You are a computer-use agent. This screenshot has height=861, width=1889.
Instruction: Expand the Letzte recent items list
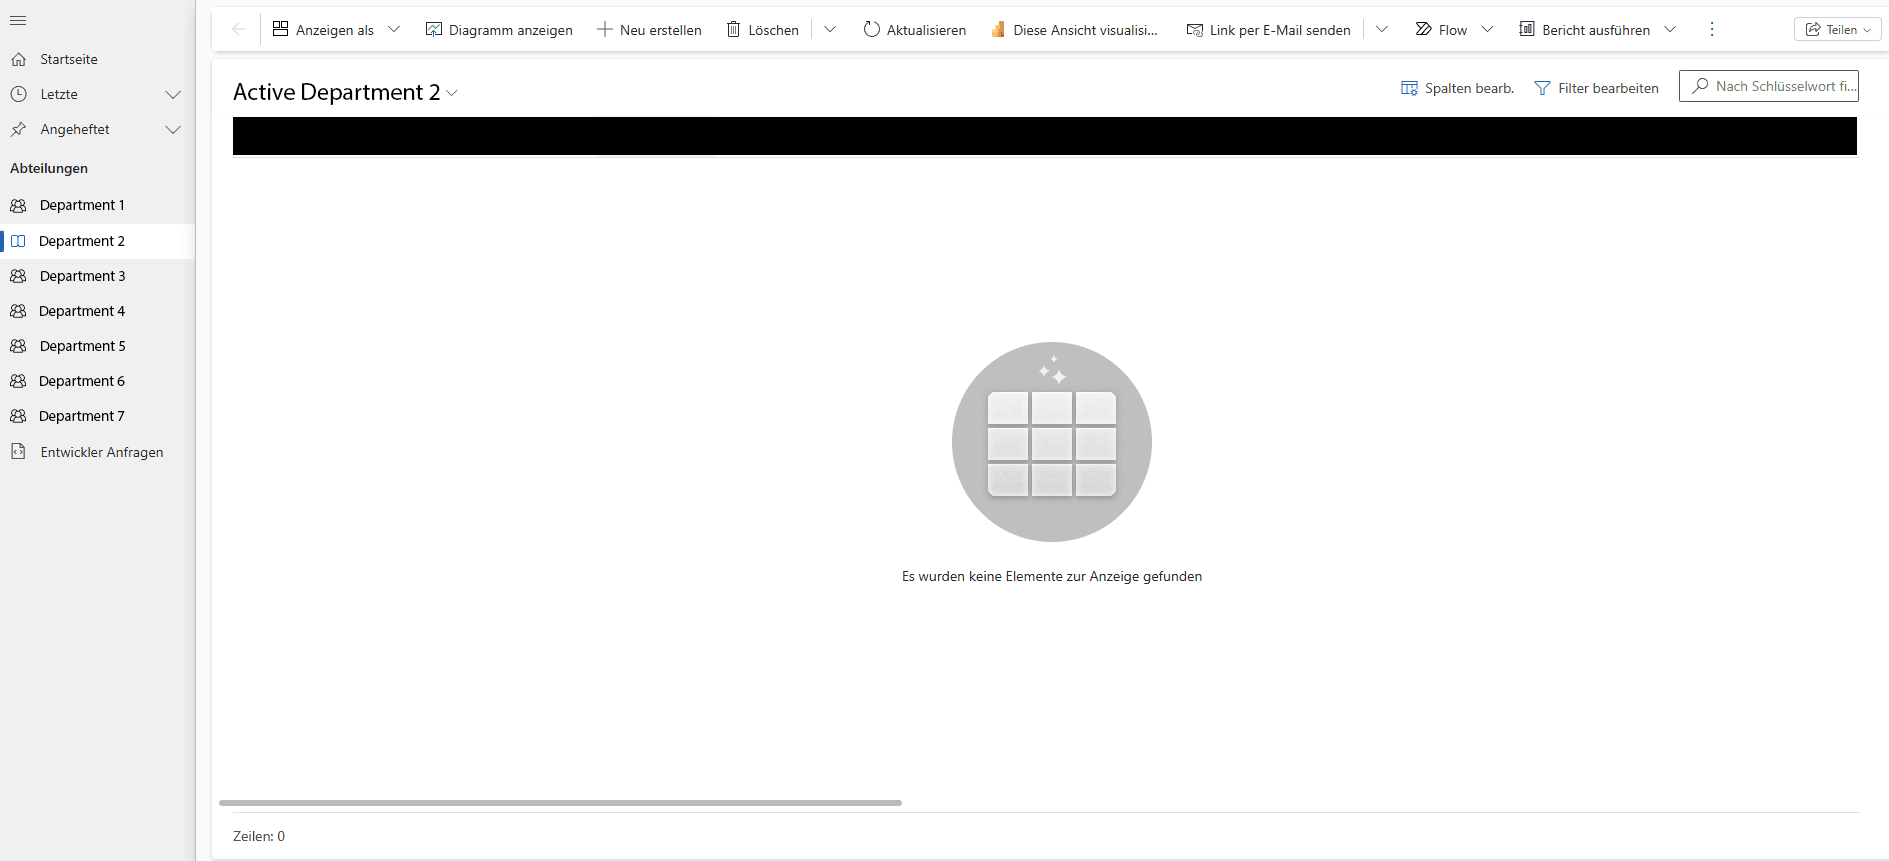tap(173, 95)
